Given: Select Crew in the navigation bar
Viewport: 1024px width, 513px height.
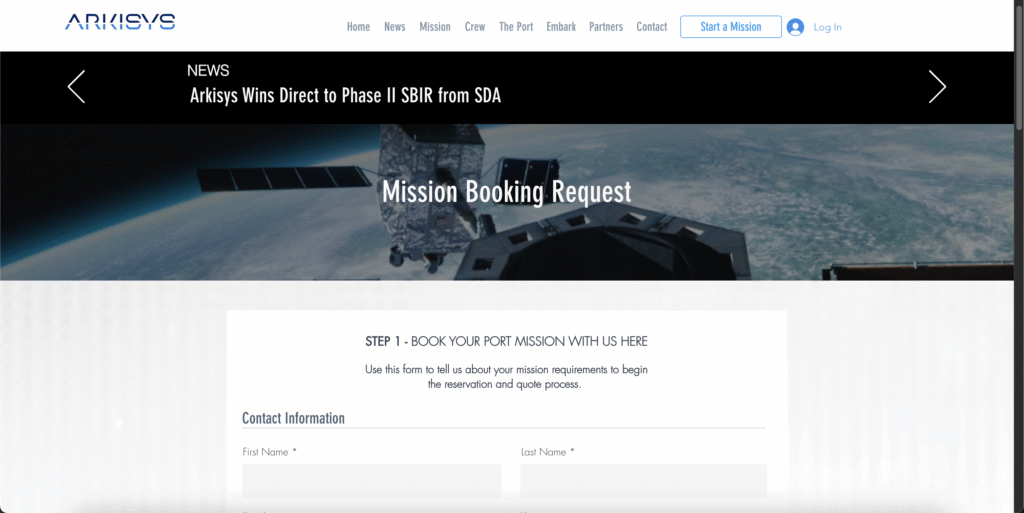Looking at the screenshot, I should click(x=475, y=27).
